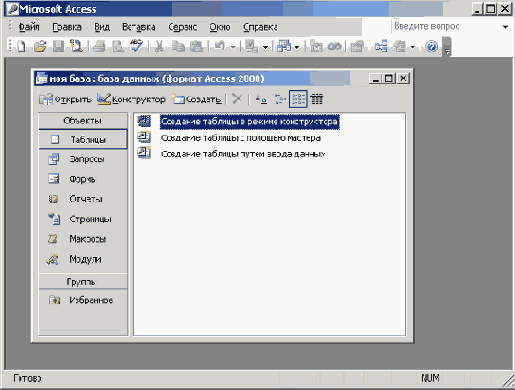
Task: Open the Сервис menu
Action: (183, 27)
